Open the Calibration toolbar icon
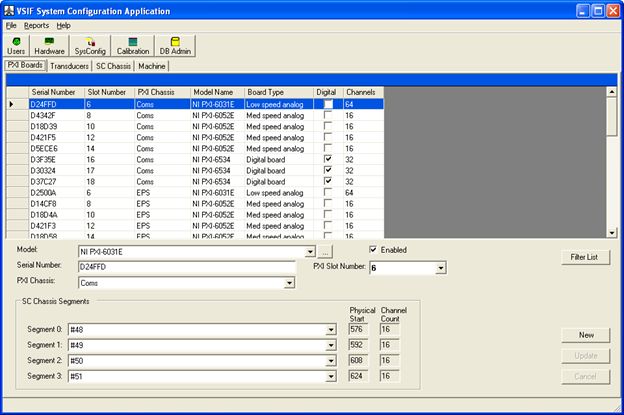 point(133,46)
